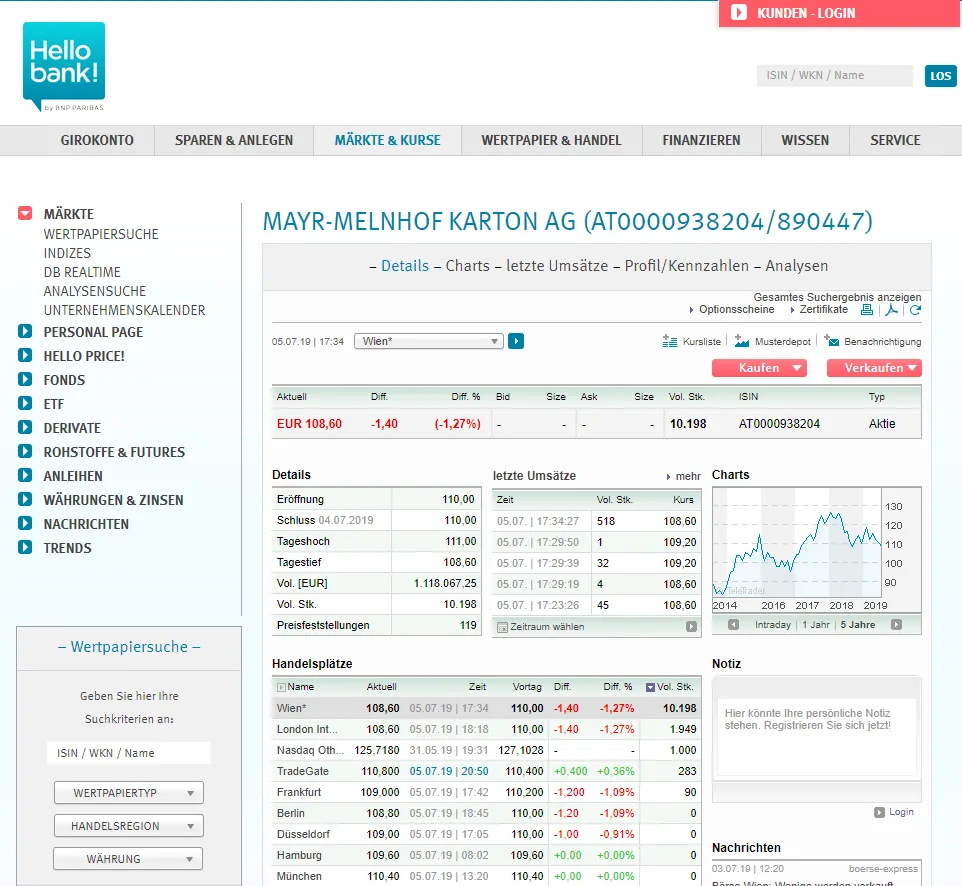Click the Login arrow icon under Notiz

click(879, 812)
